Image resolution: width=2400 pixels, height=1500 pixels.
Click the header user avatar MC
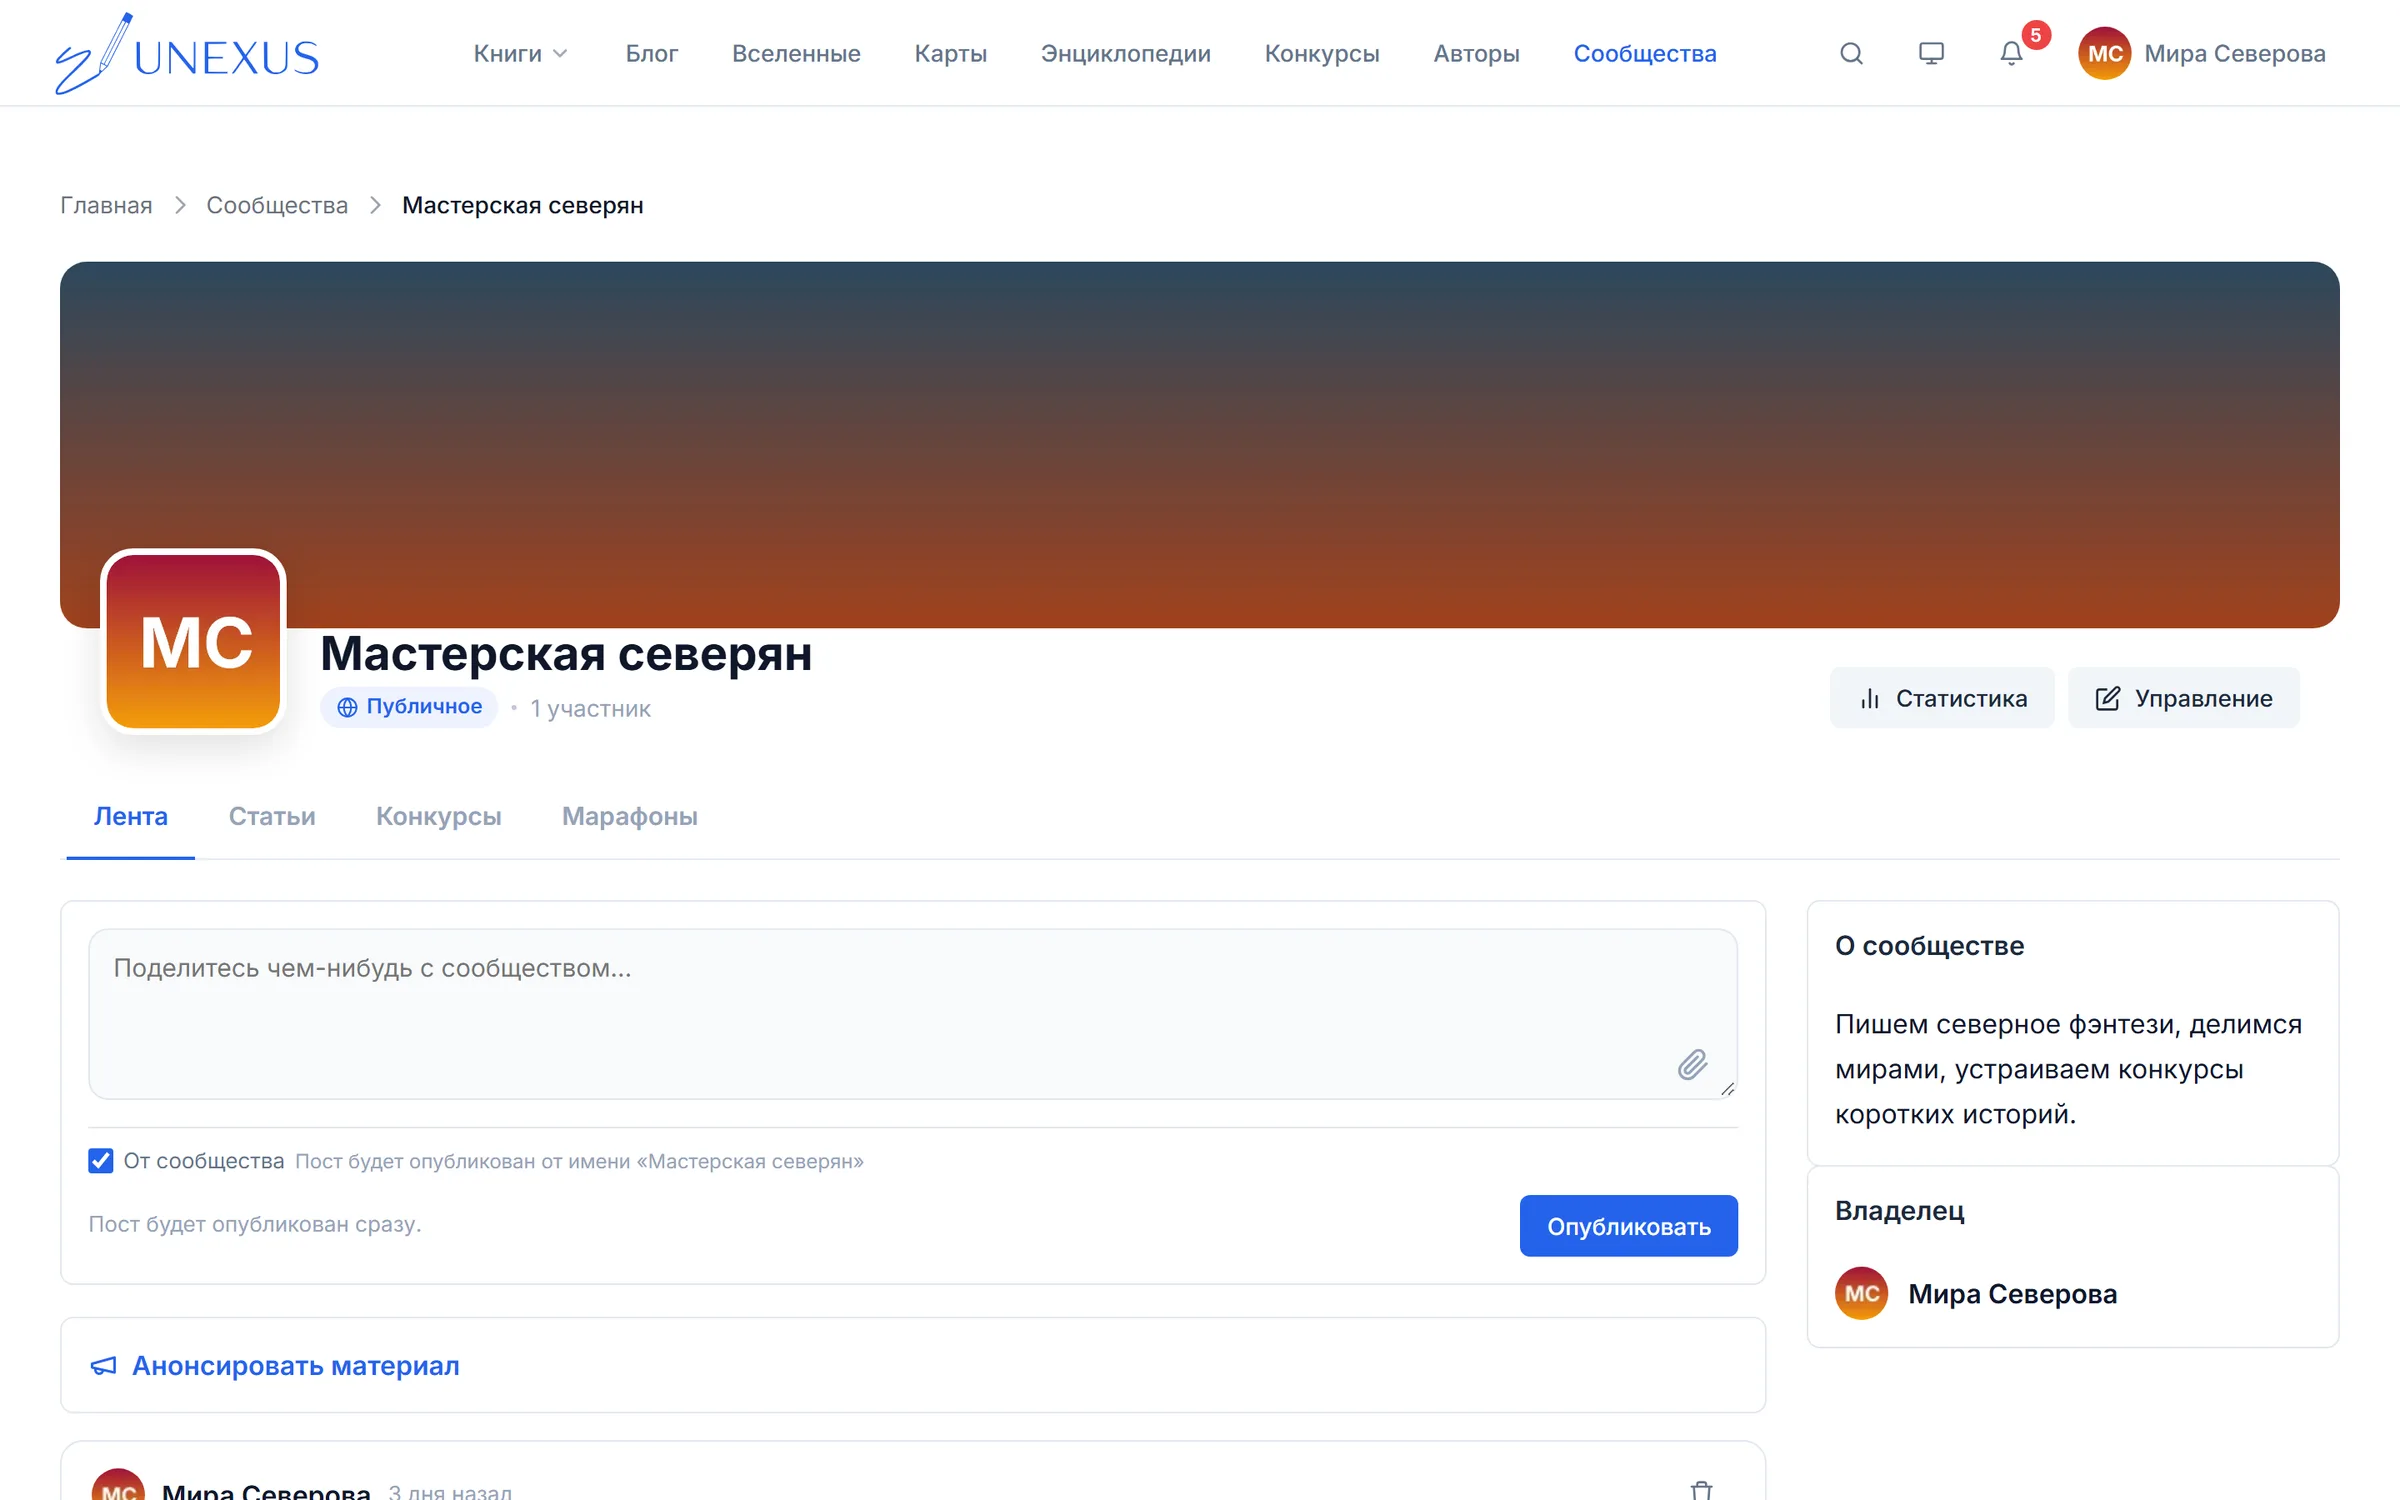coord(2104,53)
